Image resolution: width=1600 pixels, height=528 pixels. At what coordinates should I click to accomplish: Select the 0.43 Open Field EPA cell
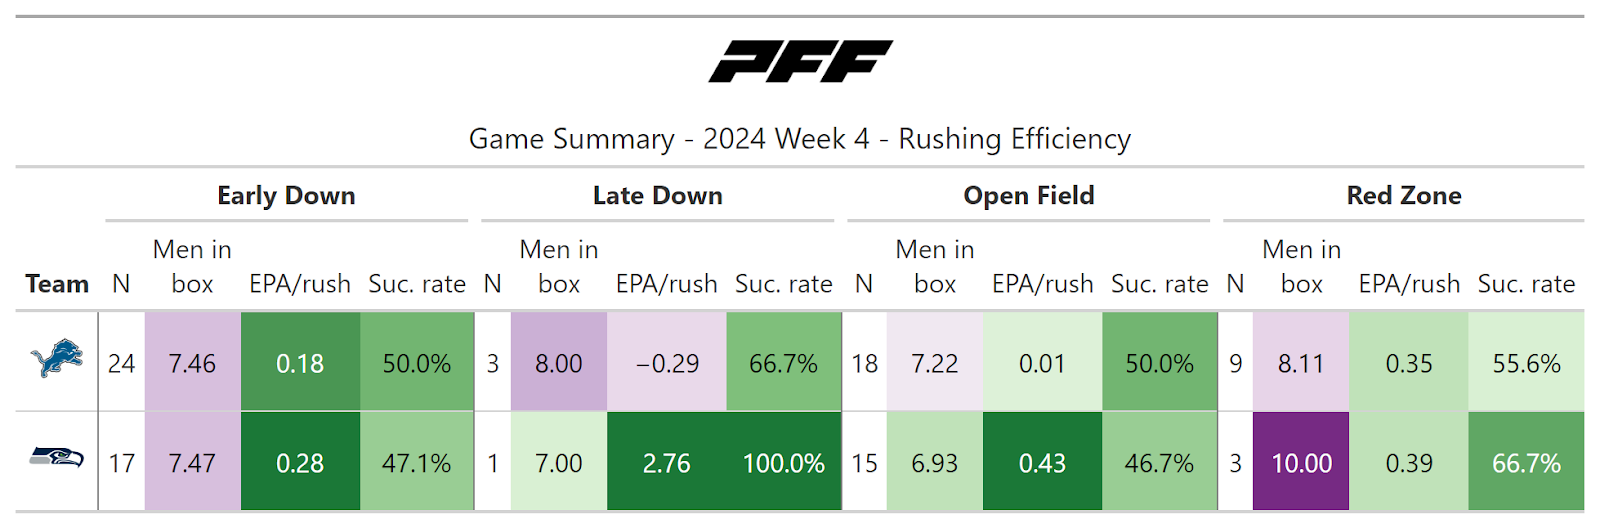(1042, 463)
